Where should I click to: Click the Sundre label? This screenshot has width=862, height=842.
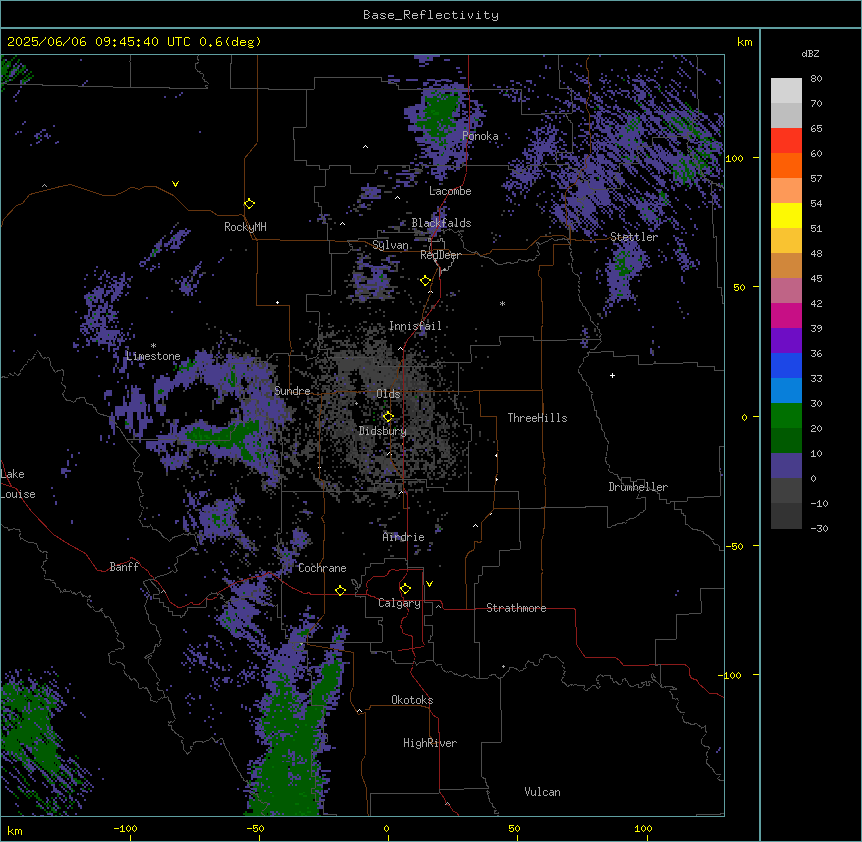(x=292, y=391)
